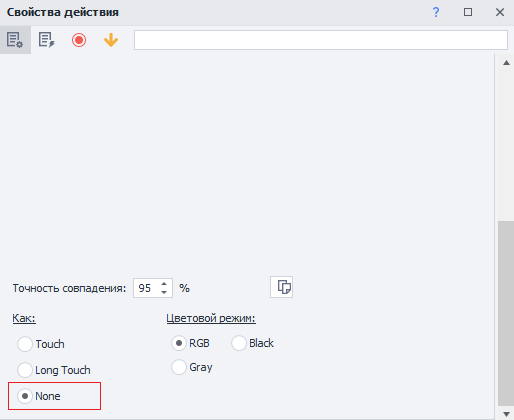Decrease match accuracy with down arrow
Image resolution: width=514 pixels, height=420 pixels.
point(164,292)
